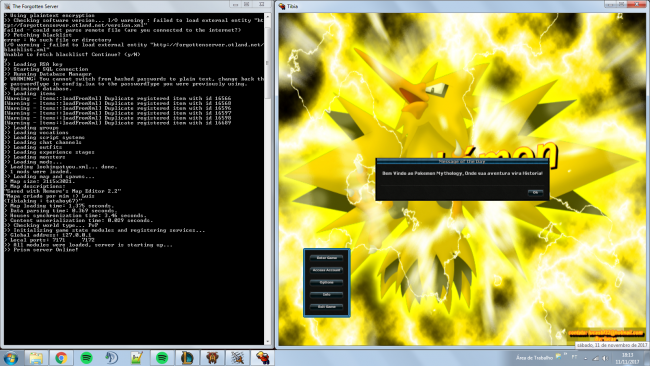This screenshot has height=366, width=650.
Task: Open Google Chrome from the taskbar
Action: 61,358
